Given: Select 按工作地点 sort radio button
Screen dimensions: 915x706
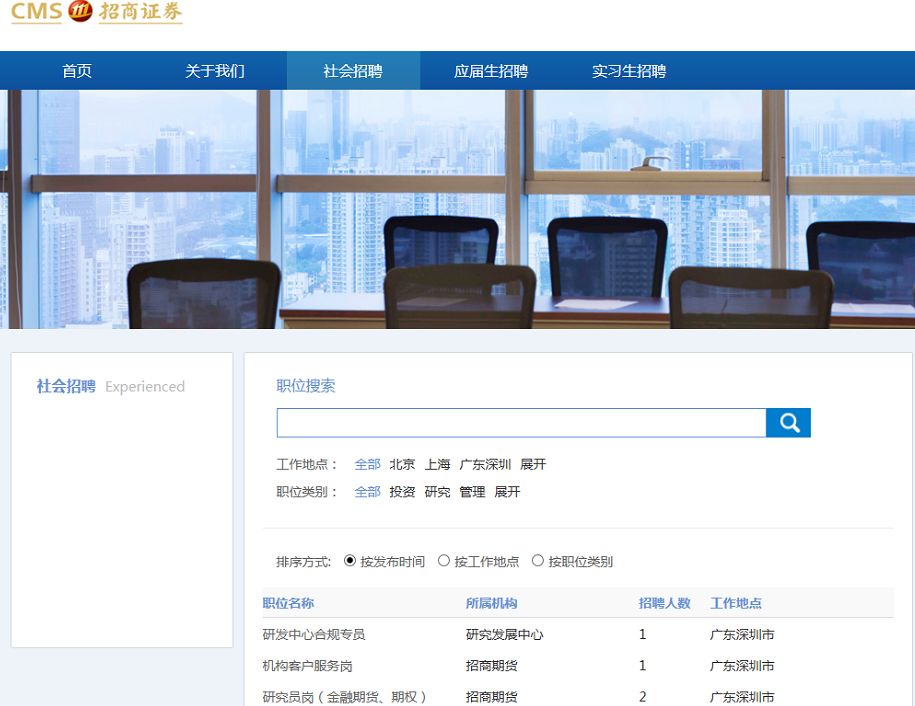Looking at the screenshot, I should (443, 561).
